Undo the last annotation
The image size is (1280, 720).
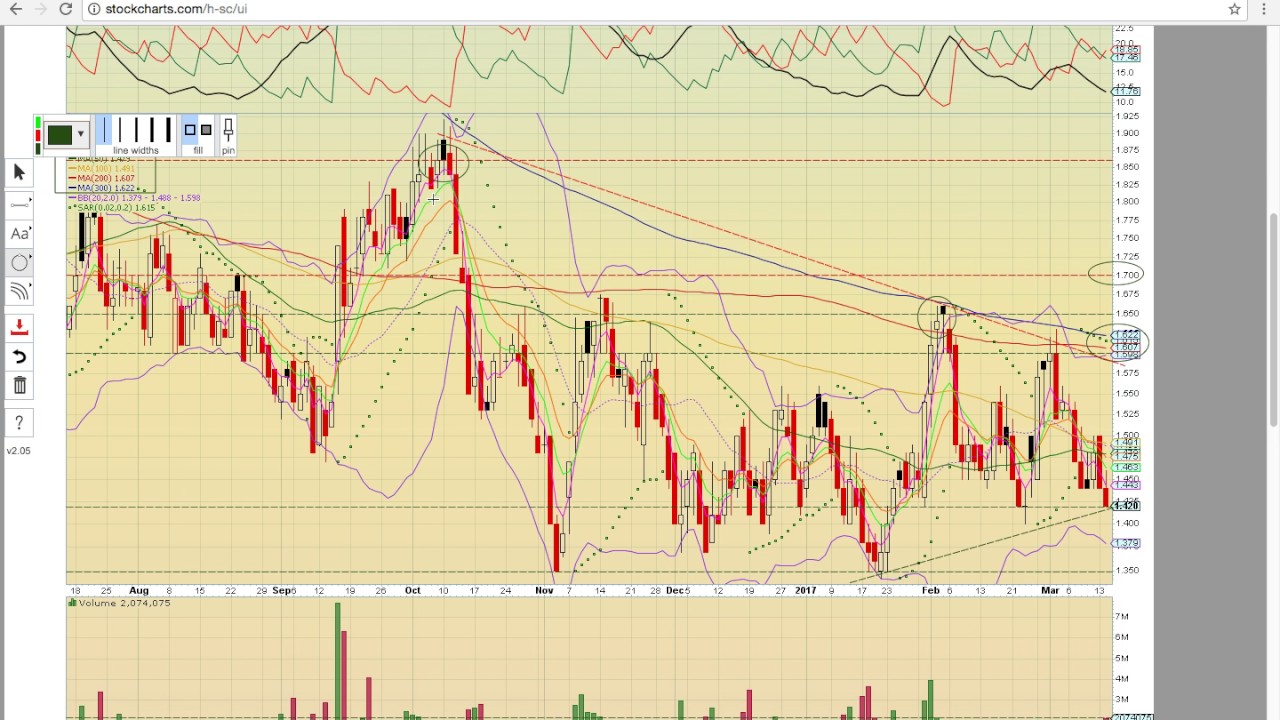(x=19, y=356)
